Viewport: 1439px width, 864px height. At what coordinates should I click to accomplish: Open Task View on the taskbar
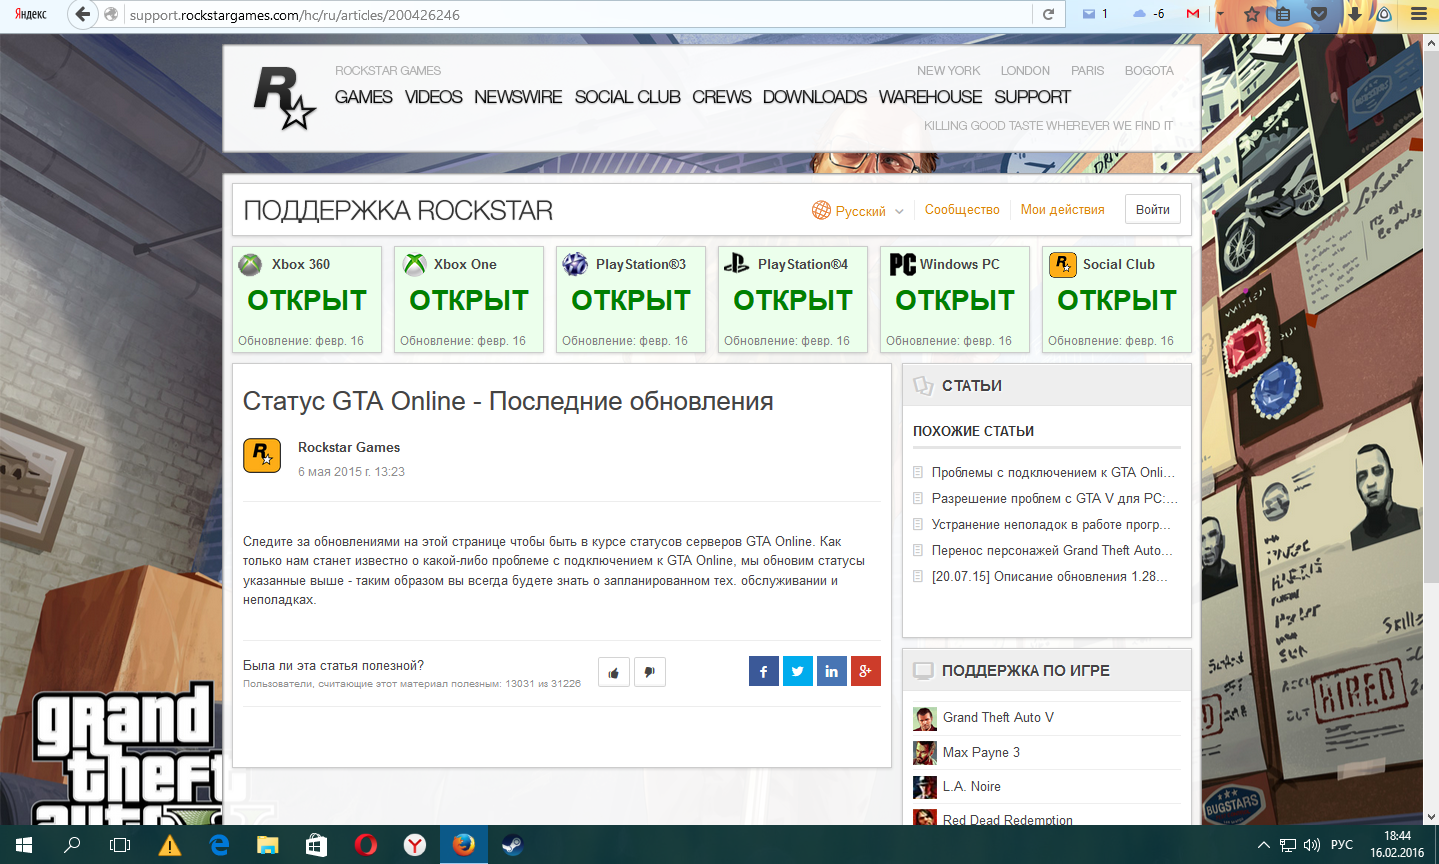tap(120, 845)
